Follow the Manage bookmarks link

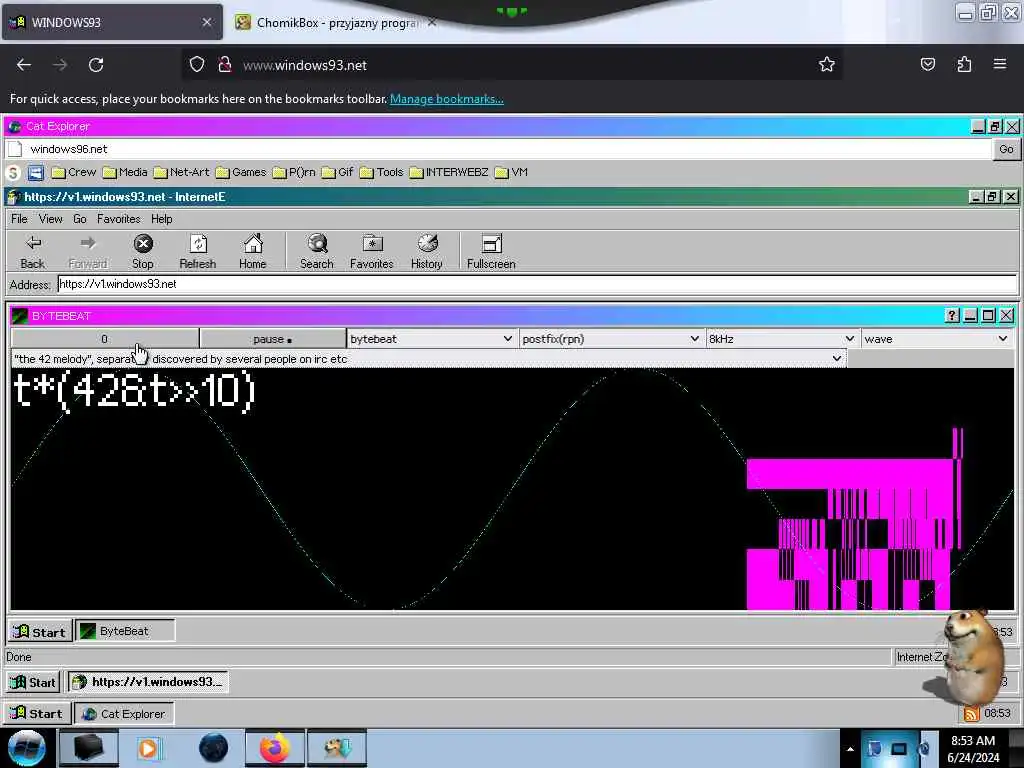click(x=447, y=99)
